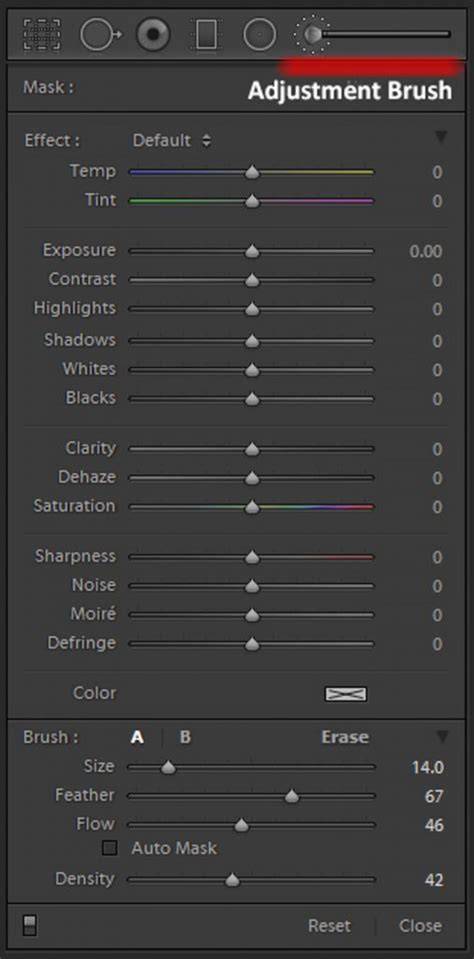Open the Effect Default preset dropdown
Screen dimensions: 474x959
[x=172, y=140]
